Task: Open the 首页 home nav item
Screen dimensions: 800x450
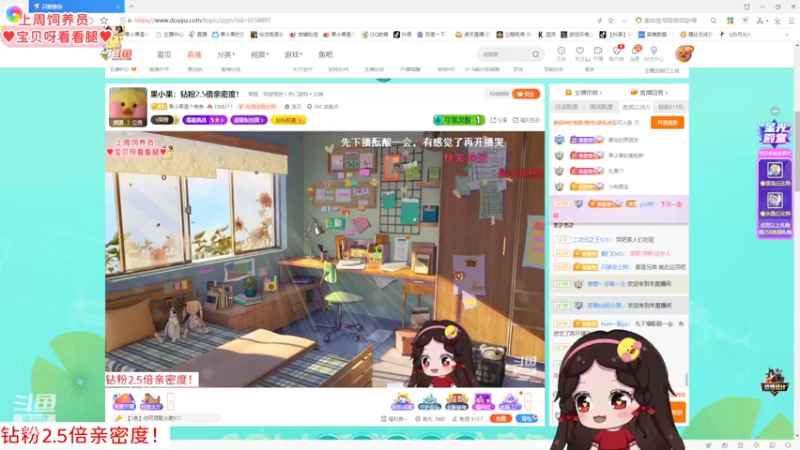Action: [x=164, y=55]
